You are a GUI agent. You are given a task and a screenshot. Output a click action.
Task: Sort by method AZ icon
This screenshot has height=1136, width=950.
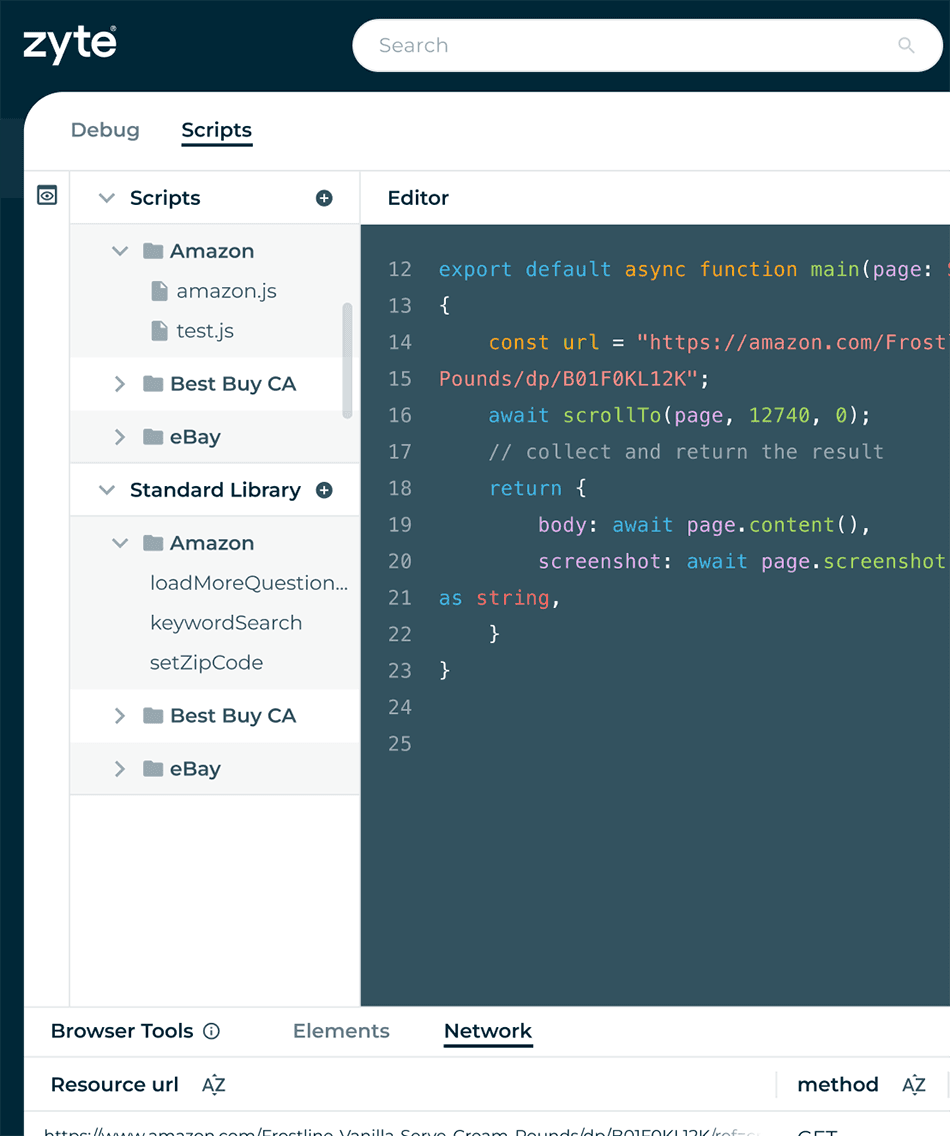914,1085
